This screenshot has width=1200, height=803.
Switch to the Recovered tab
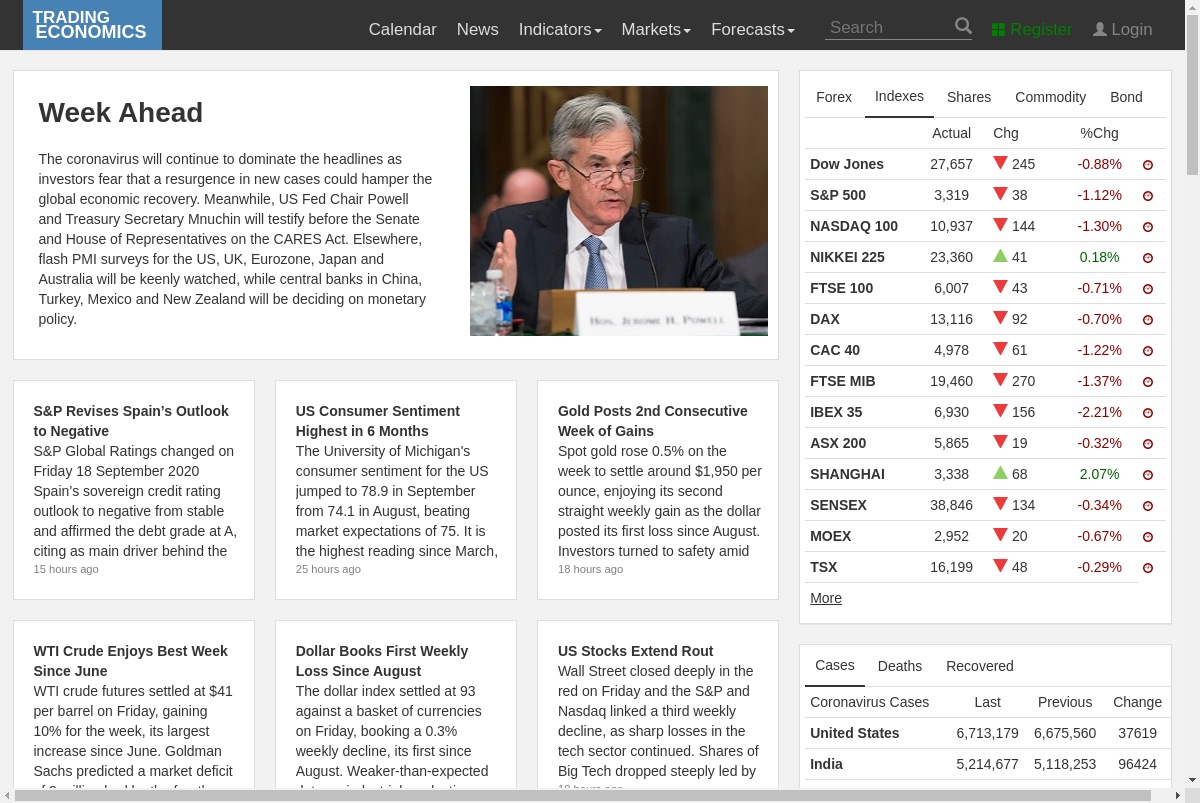point(980,666)
